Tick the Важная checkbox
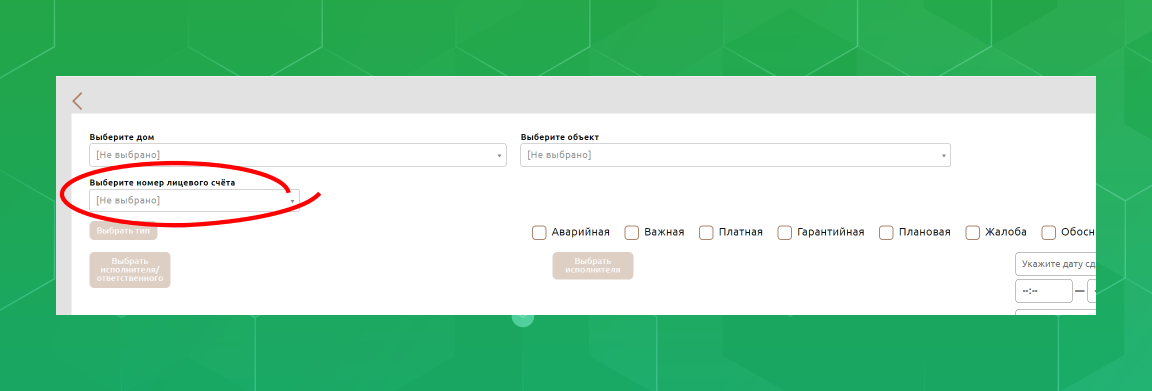Viewport: 1152px width, 391px height. pos(632,232)
